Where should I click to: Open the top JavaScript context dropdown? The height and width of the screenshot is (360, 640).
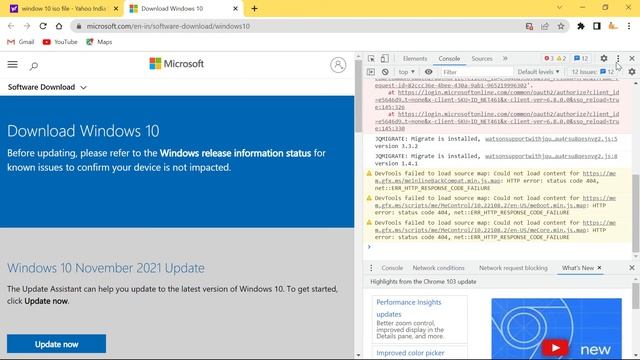coord(407,72)
